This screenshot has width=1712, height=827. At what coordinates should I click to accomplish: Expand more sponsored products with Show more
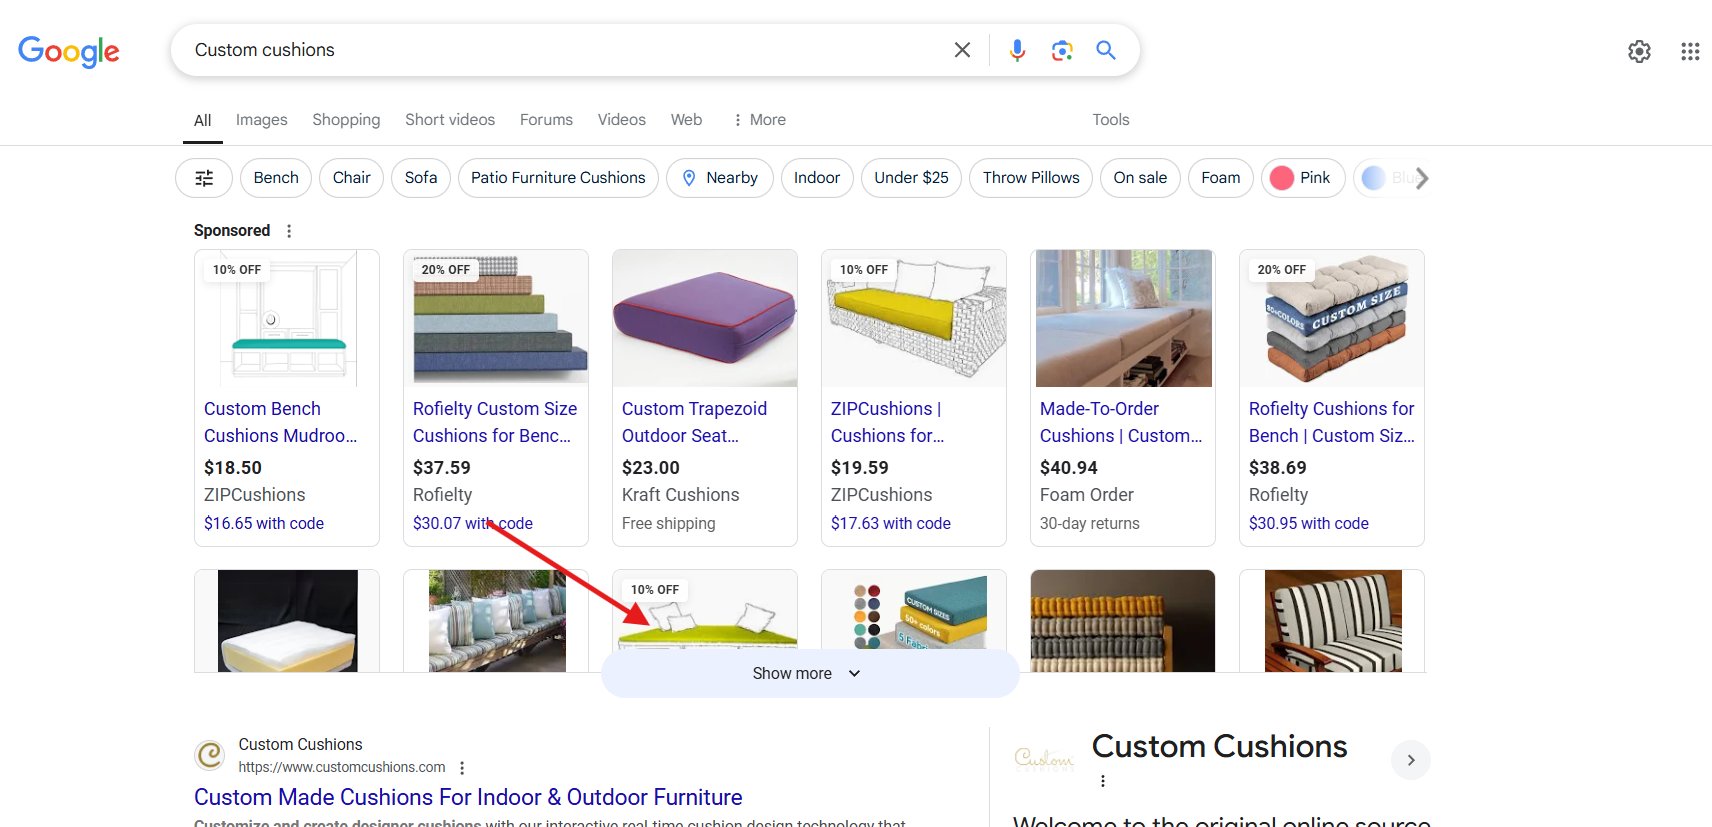(x=810, y=674)
